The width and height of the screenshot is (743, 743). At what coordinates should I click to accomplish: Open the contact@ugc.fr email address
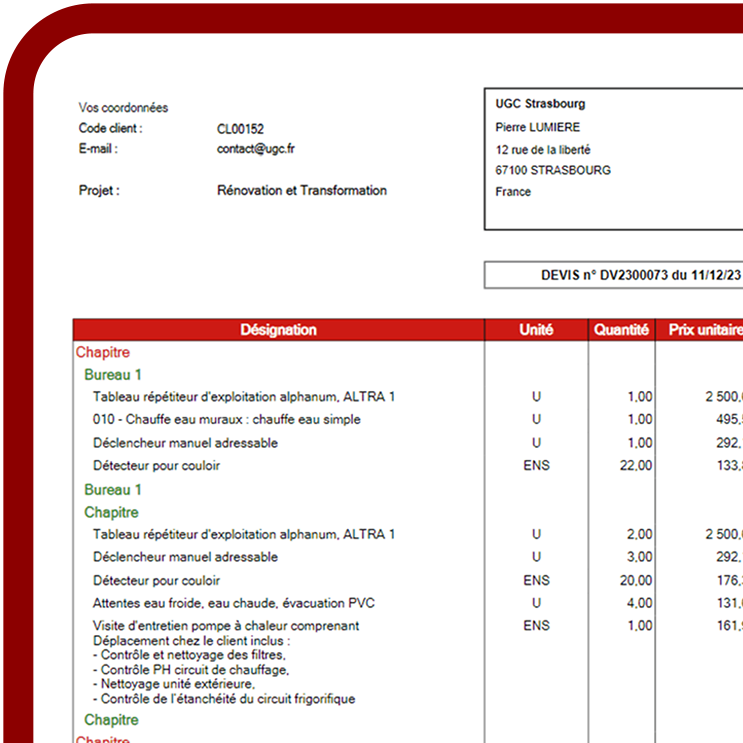[x=255, y=149]
